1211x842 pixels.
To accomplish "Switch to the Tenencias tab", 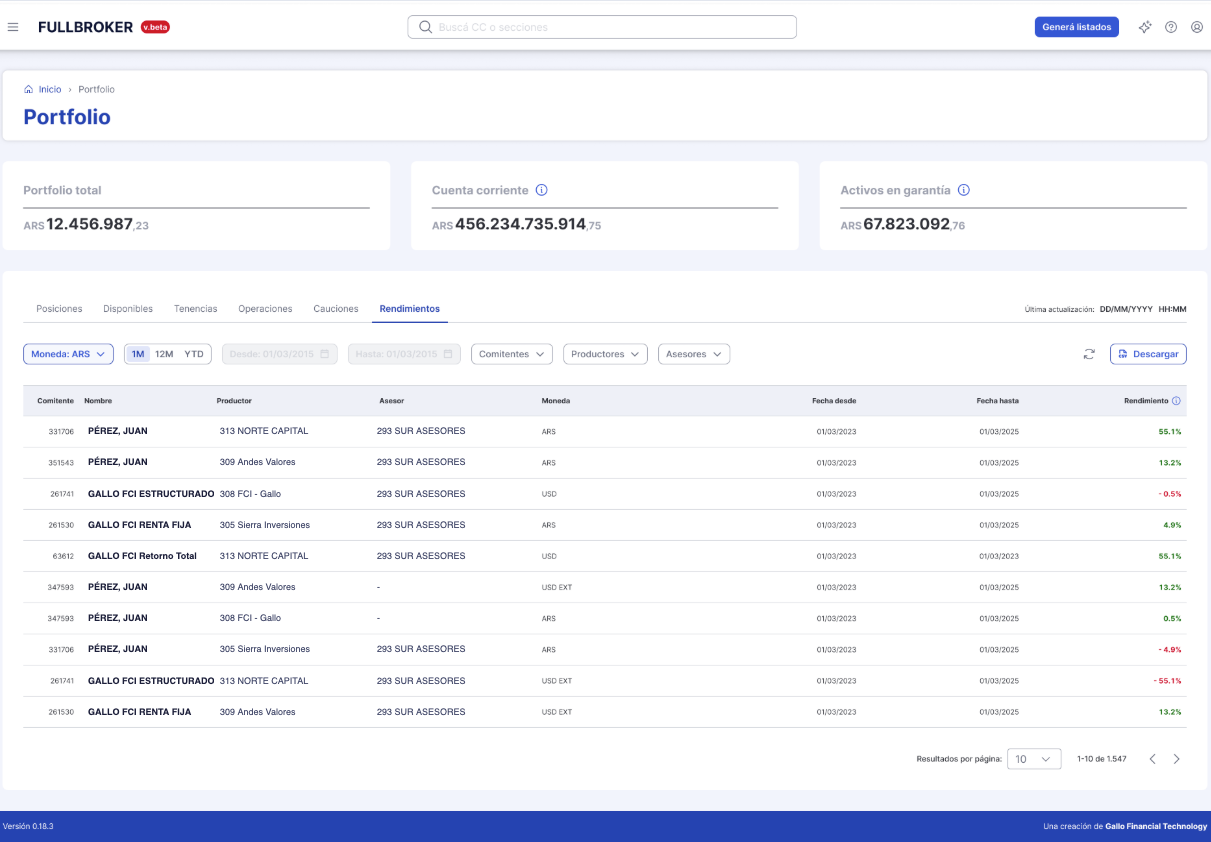I will pyautogui.click(x=195, y=309).
